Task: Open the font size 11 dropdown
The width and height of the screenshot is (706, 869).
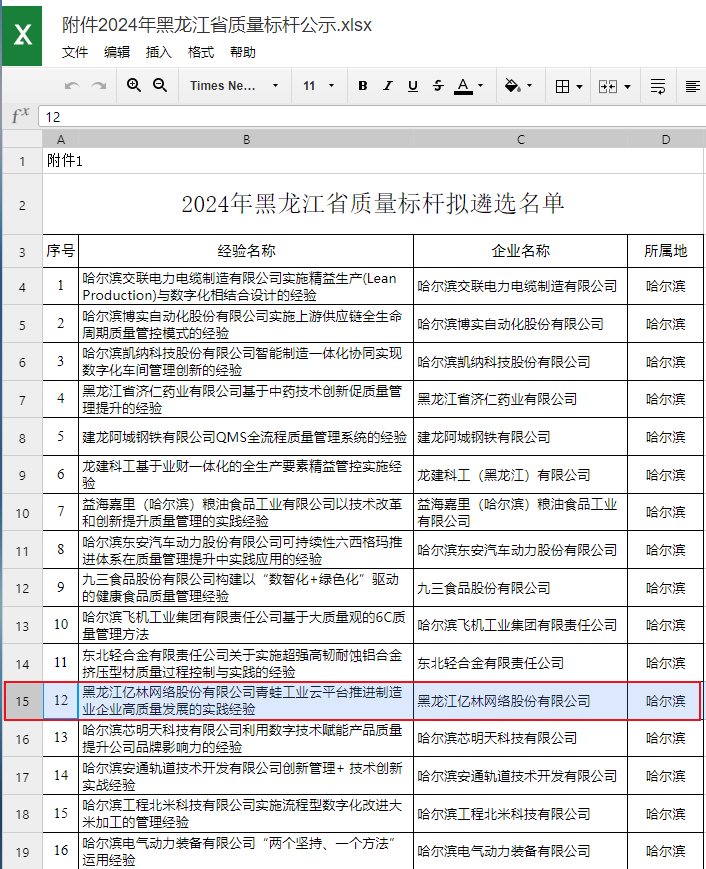Action: pos(319,86)
